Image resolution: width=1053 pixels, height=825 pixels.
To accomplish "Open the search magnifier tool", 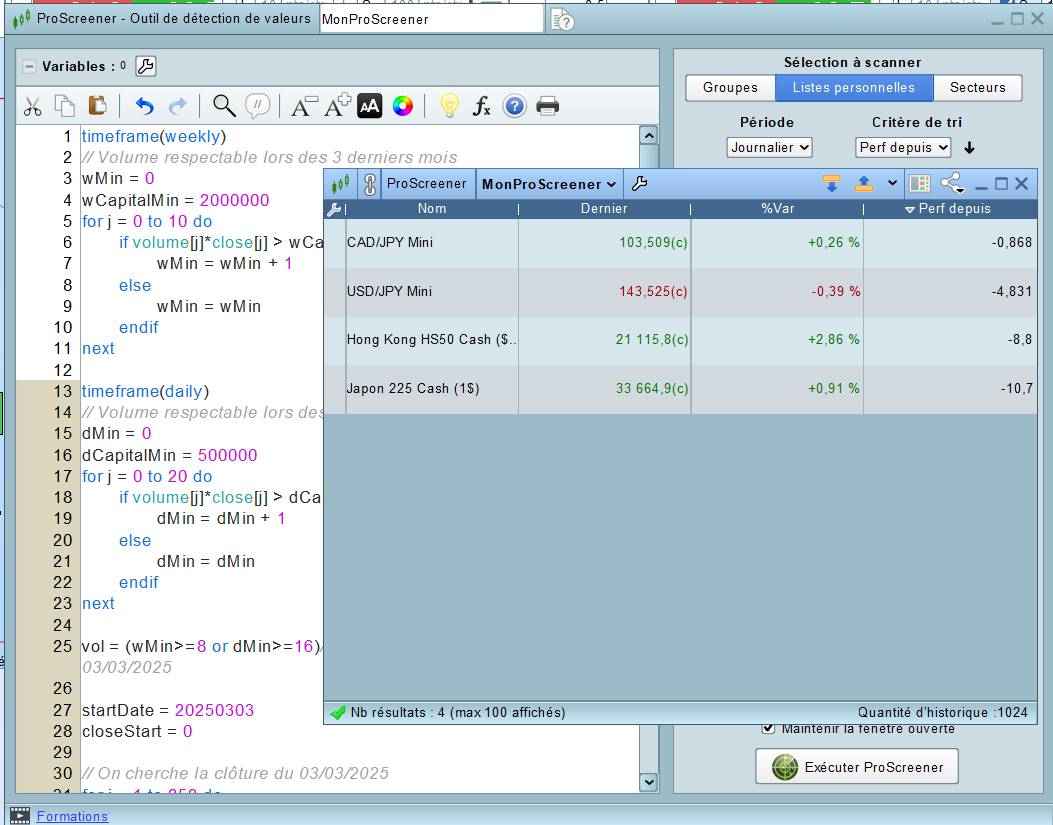I will pyautogui.click(x=224, y=105).
